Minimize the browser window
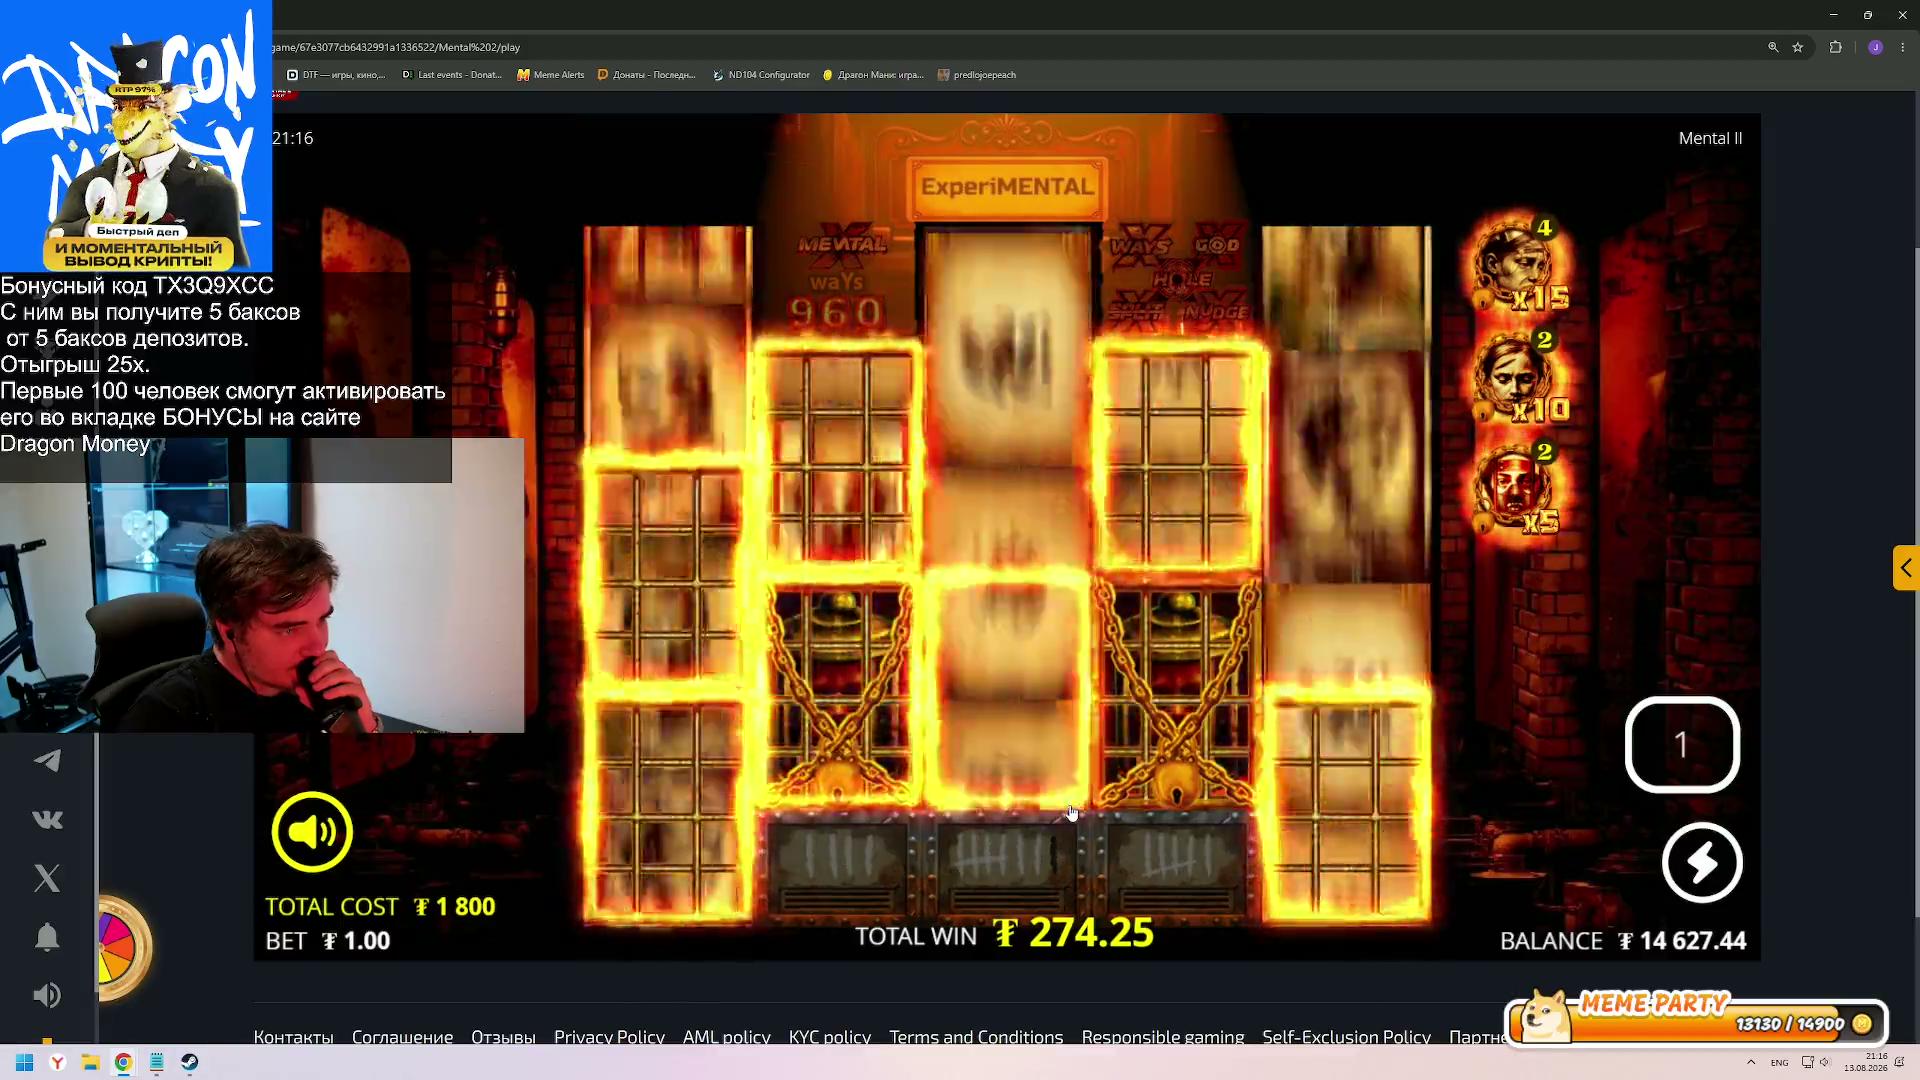 [x=1833, y=15]
